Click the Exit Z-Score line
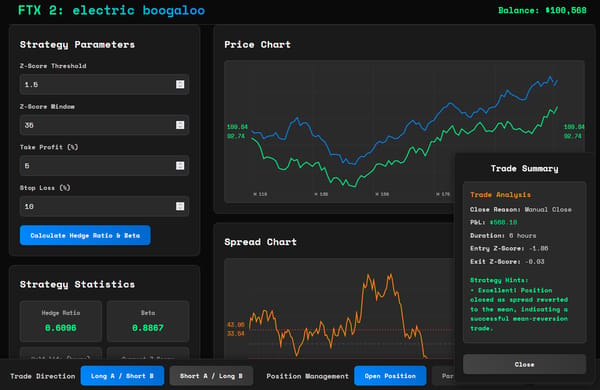Viewport: 600px width, 390px height. 507,262
